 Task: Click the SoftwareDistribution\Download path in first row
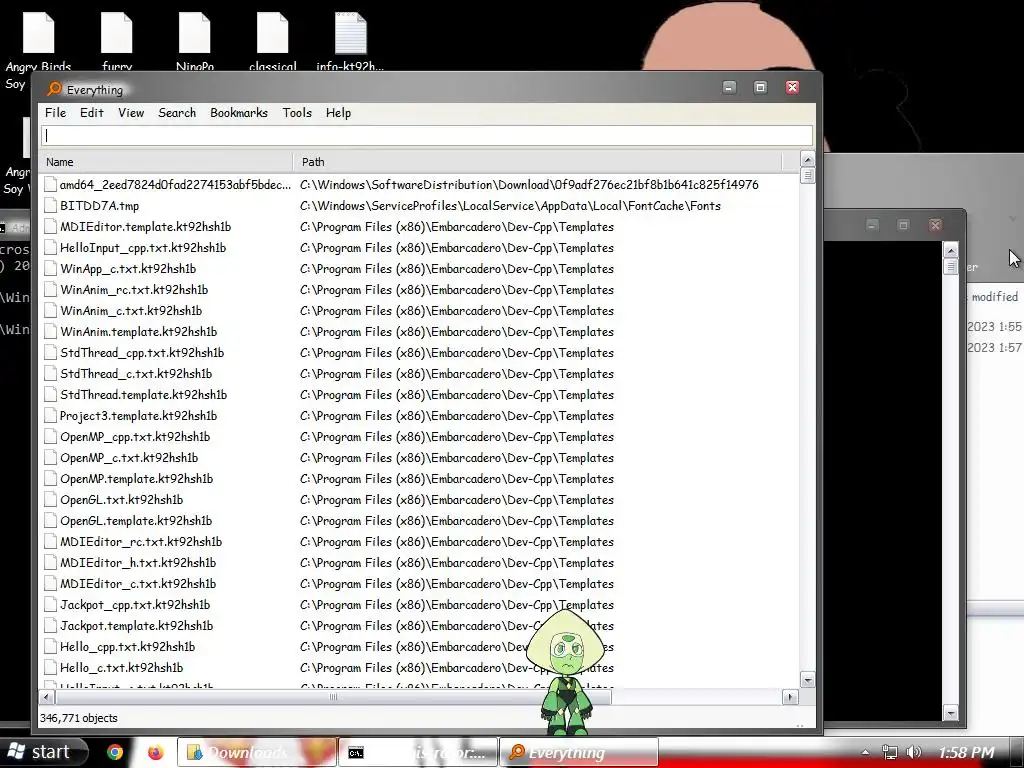pyautogui.click(x=529, y=185)
